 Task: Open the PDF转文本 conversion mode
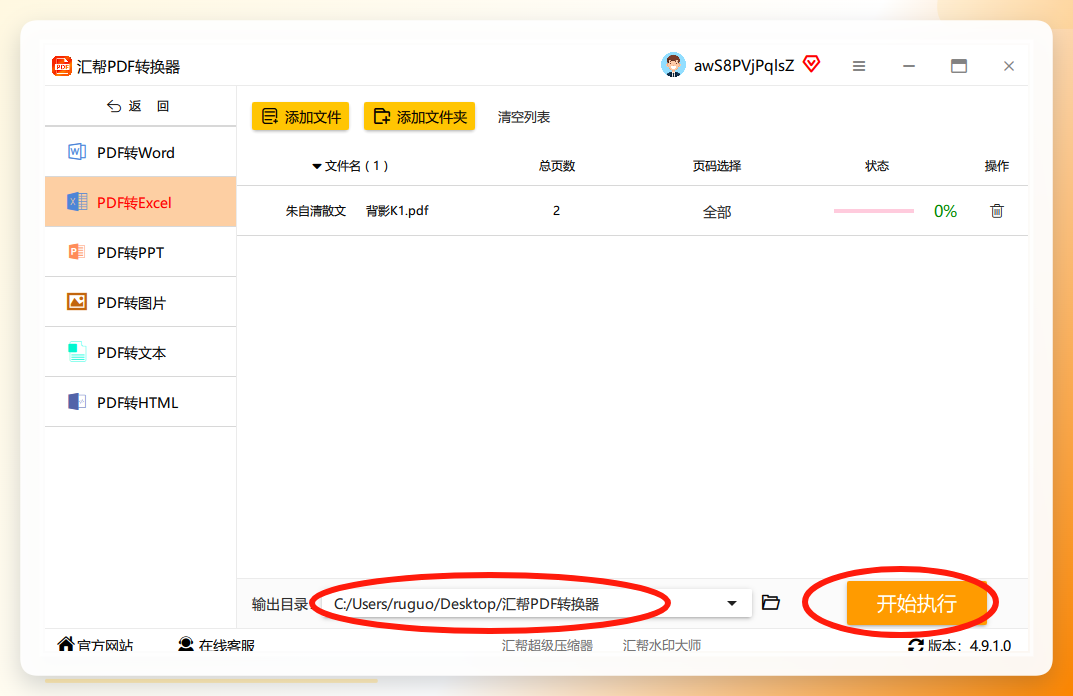[141, 352]
